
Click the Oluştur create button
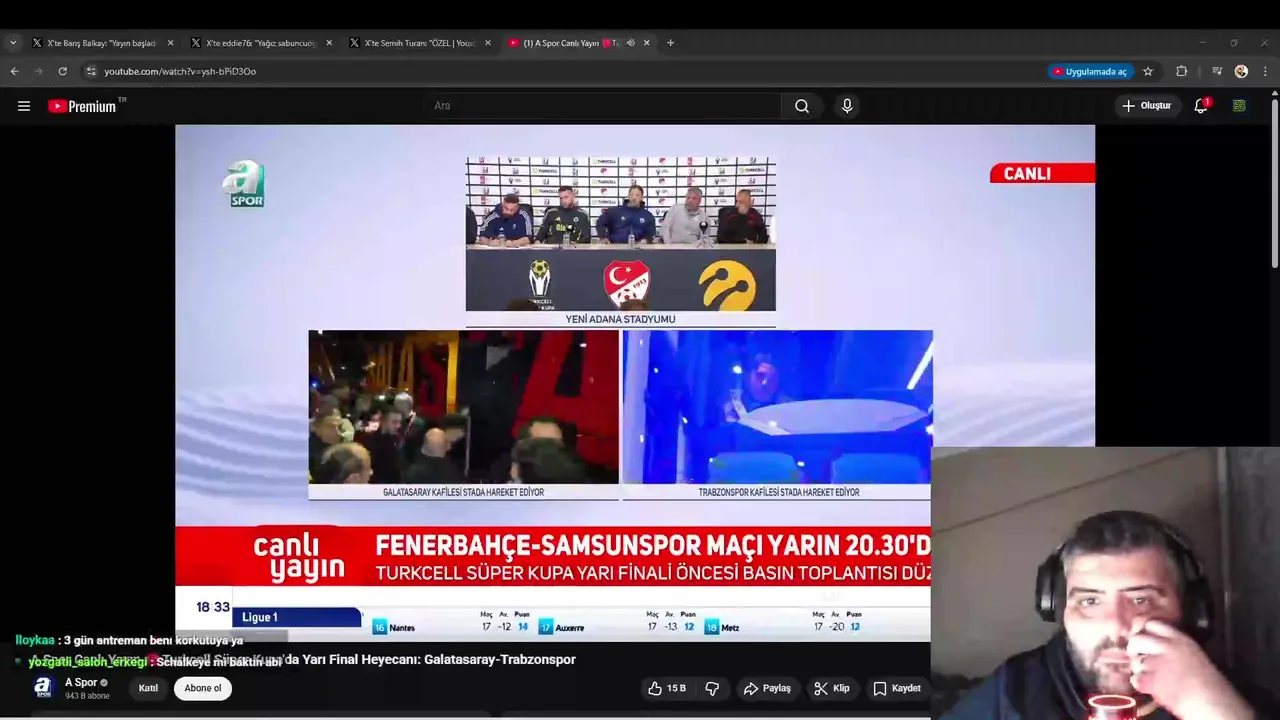click(x=1146, y=106)
